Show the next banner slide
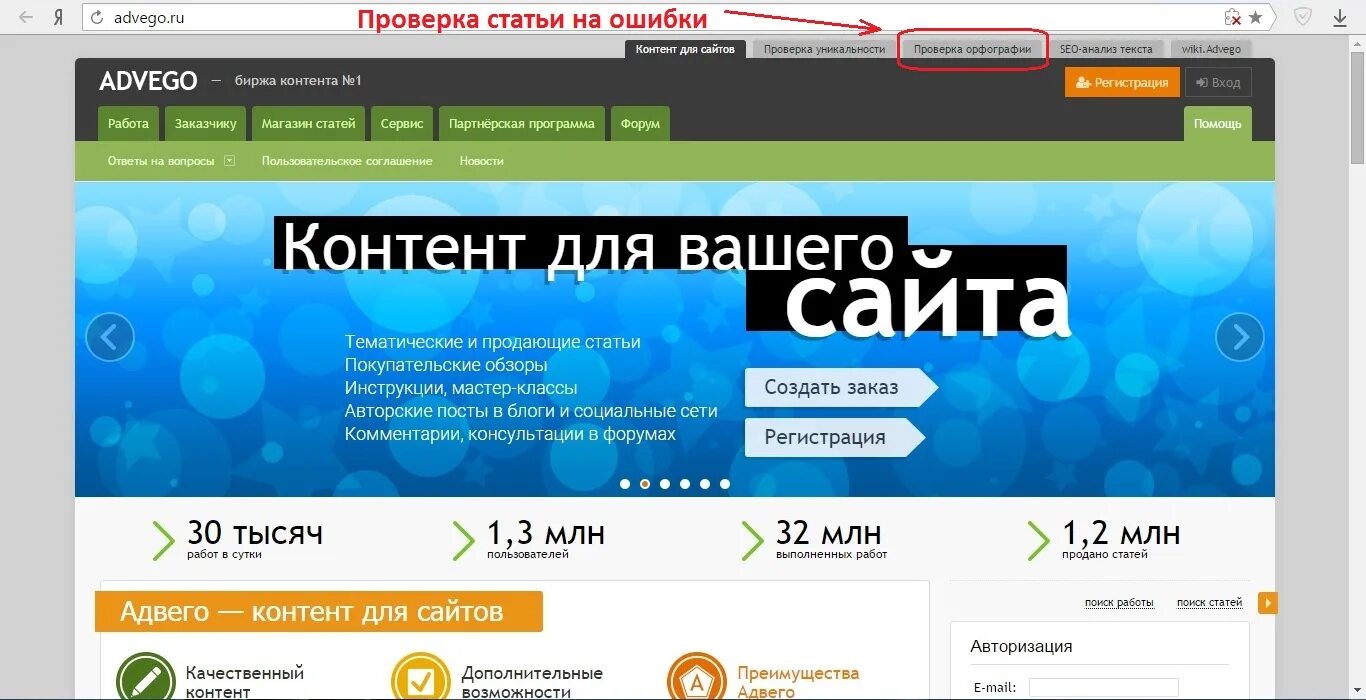1366x700 pixels. click(1240, 337)
